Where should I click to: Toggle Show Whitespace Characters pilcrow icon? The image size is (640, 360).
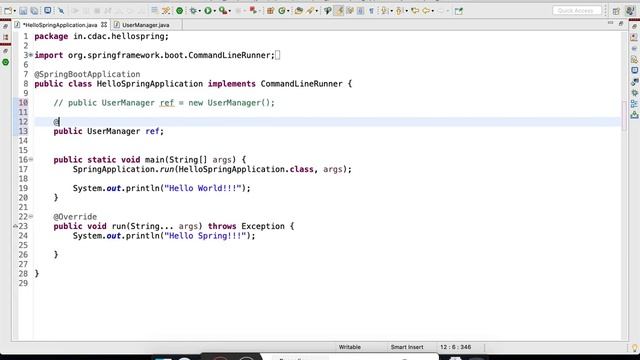tap(371, 11)
